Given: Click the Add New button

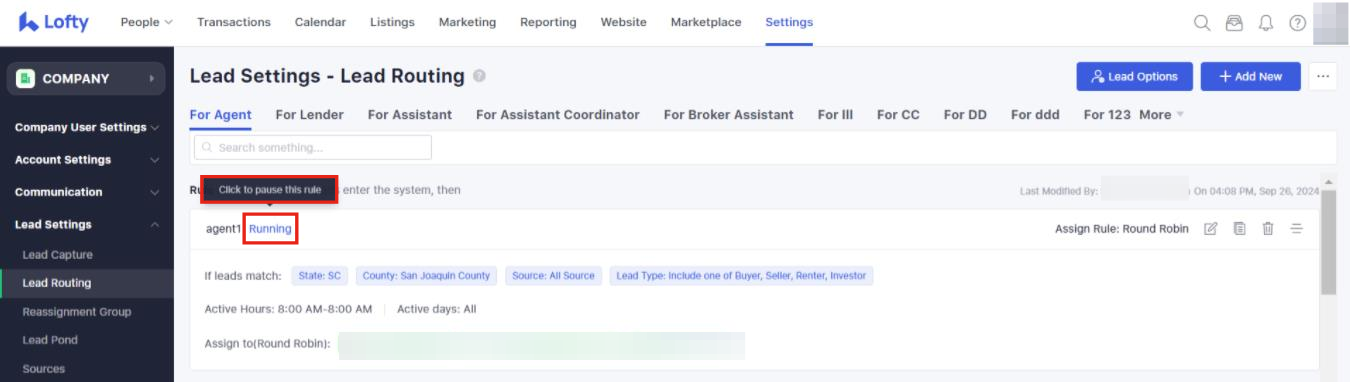Looking at the screenshot, I should click(x=1250, y=76).
